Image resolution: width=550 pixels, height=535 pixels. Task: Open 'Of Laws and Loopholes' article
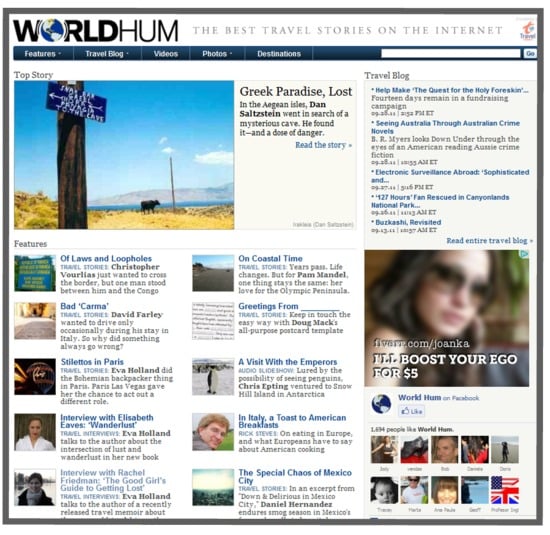click(106, 259)
